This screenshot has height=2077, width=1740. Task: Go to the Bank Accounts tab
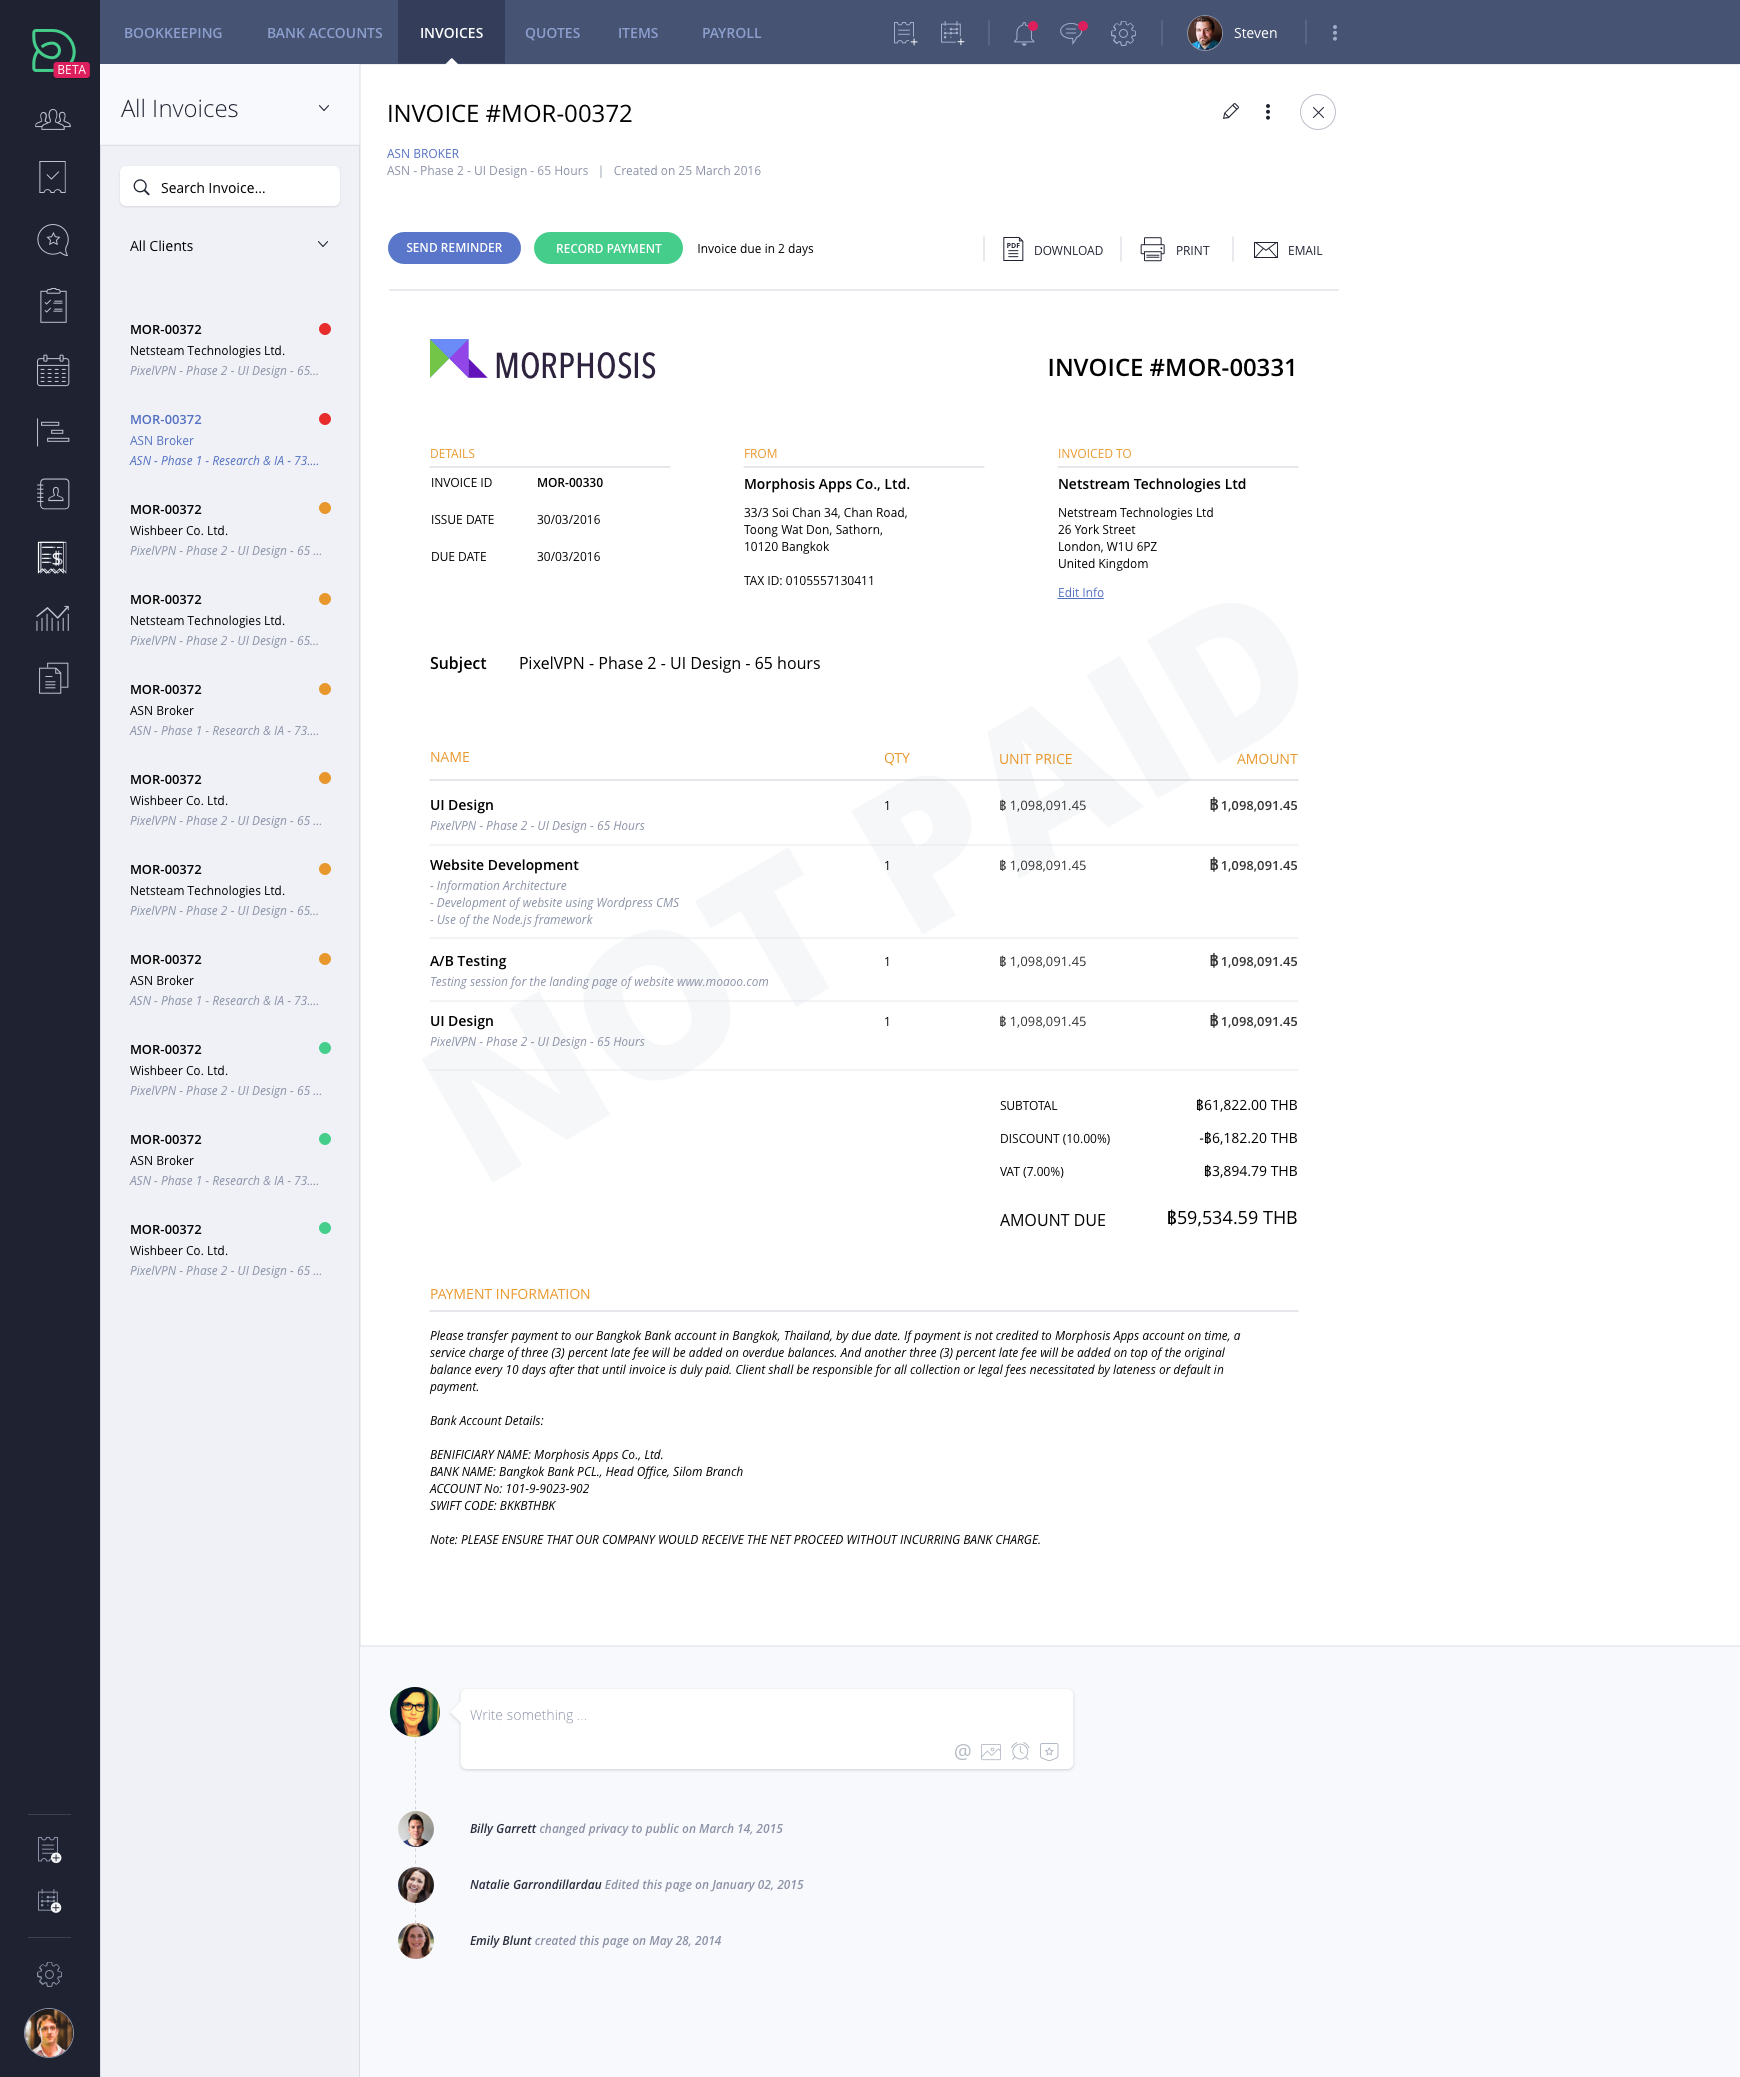pyautogui.click(x=325, y=33)
